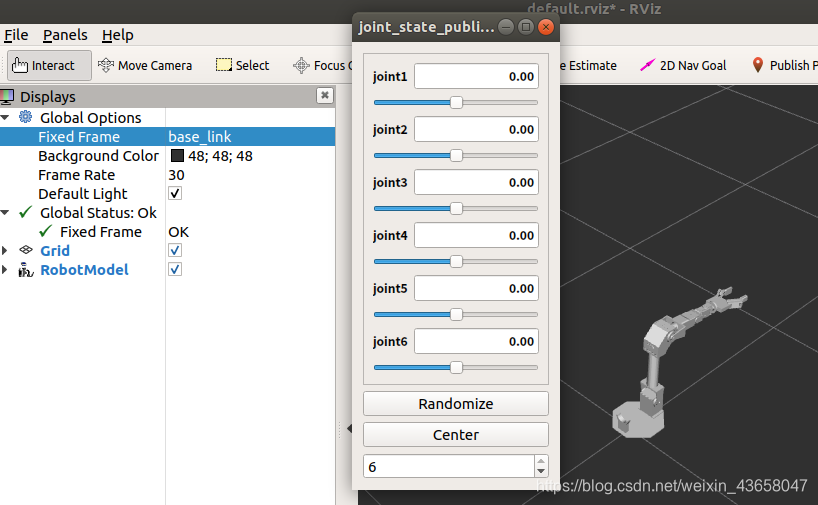The image size is (818, 505).
Task: Click the joint1 value field
Action: pos(476,76)
